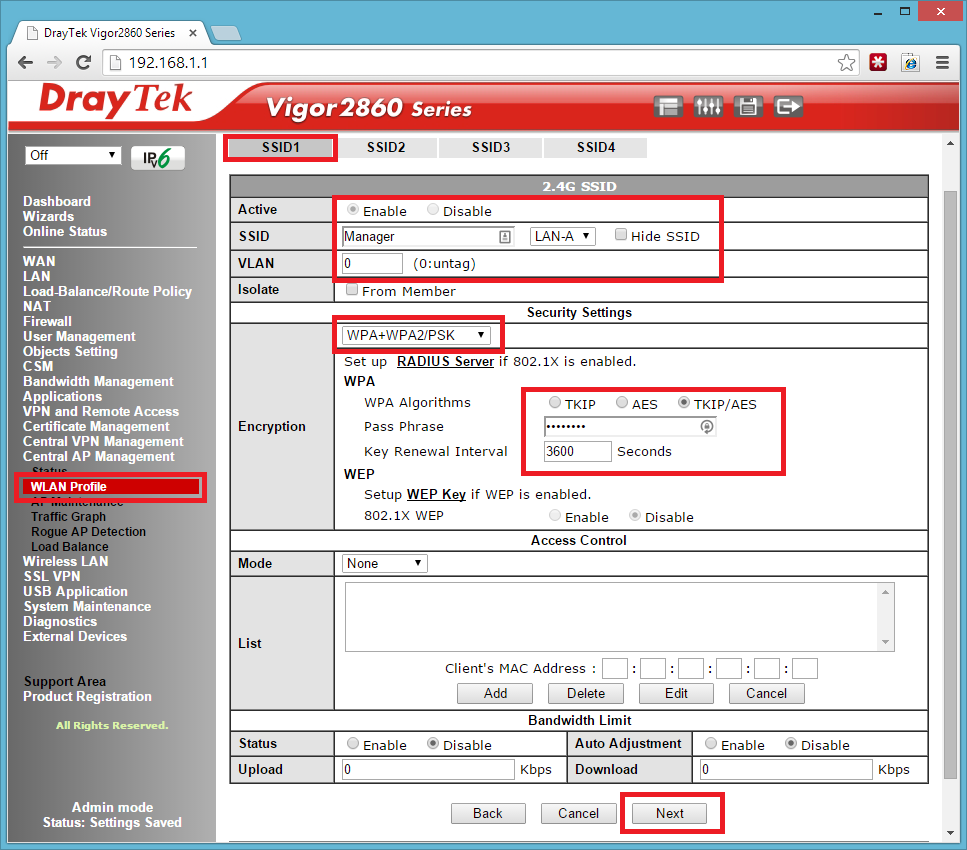Image resolution: width=967 pixels, height=850 pixels.
Task: Click the Back button
Action: 488,814
